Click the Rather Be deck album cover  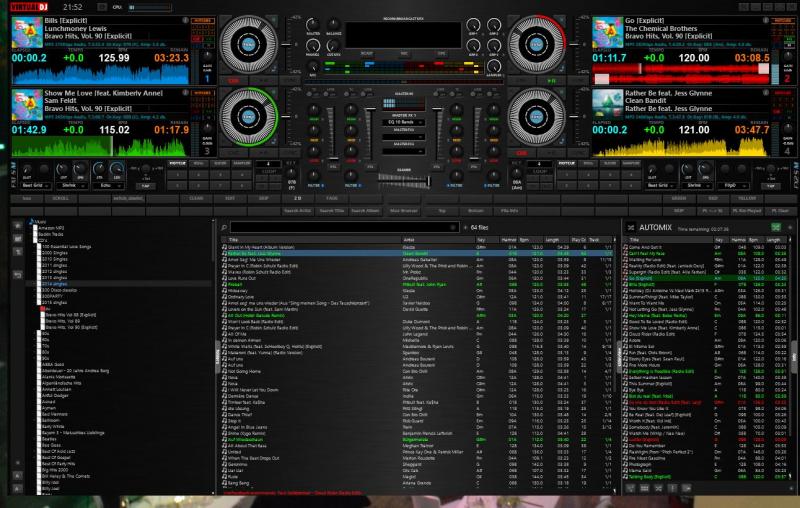pos(607,105)
